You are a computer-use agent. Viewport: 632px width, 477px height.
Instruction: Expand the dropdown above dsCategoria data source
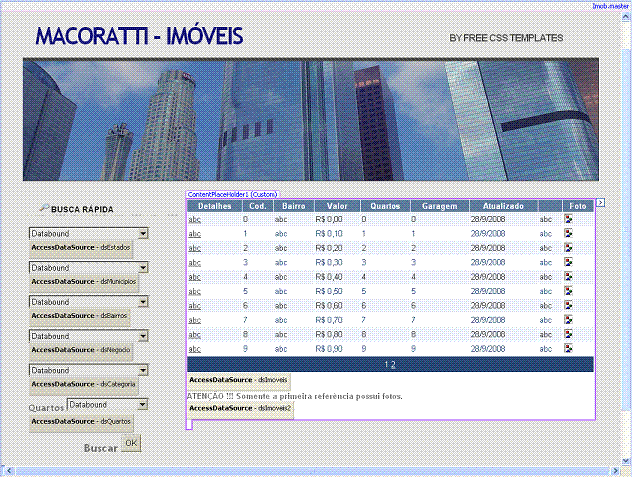[143, 370]
